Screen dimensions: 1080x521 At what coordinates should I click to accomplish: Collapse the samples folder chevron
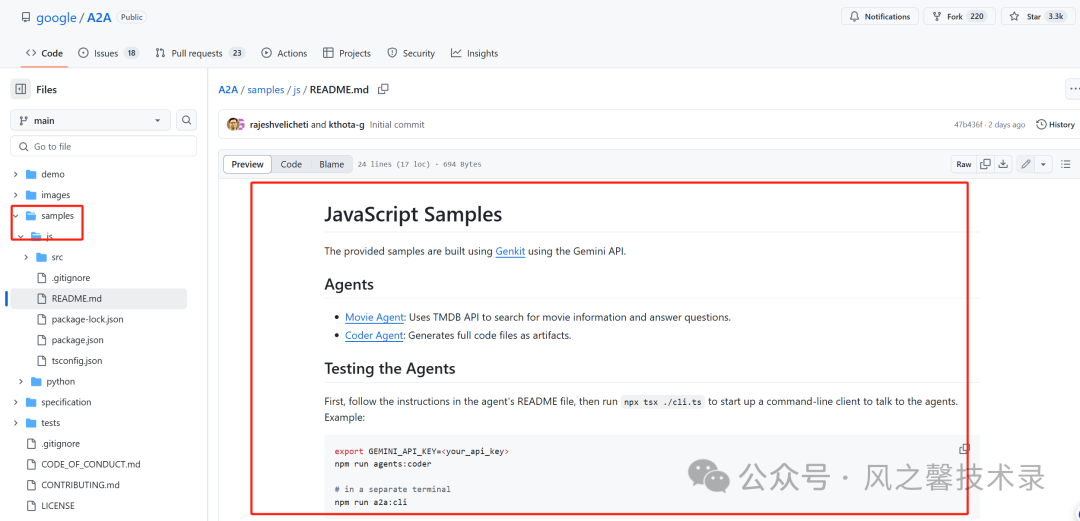tap(15, 216)
